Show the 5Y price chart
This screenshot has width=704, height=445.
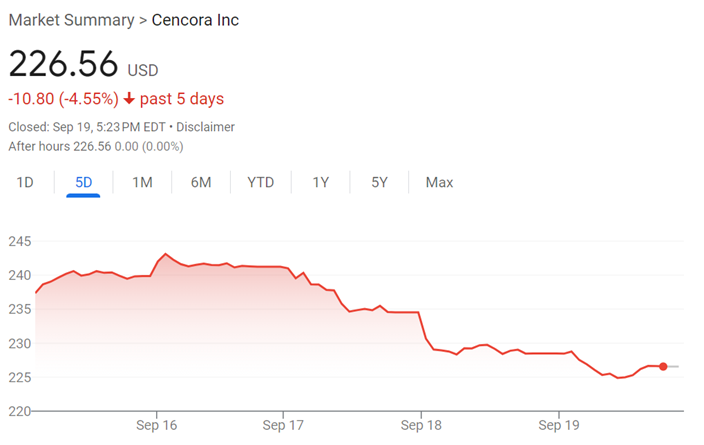point(379,182)
